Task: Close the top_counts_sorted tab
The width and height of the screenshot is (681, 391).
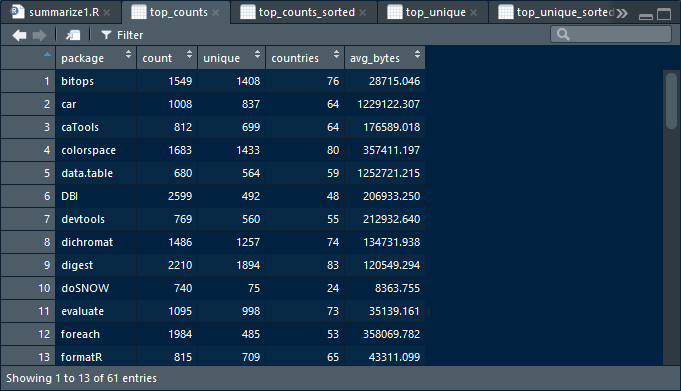Action: point(363,13)
